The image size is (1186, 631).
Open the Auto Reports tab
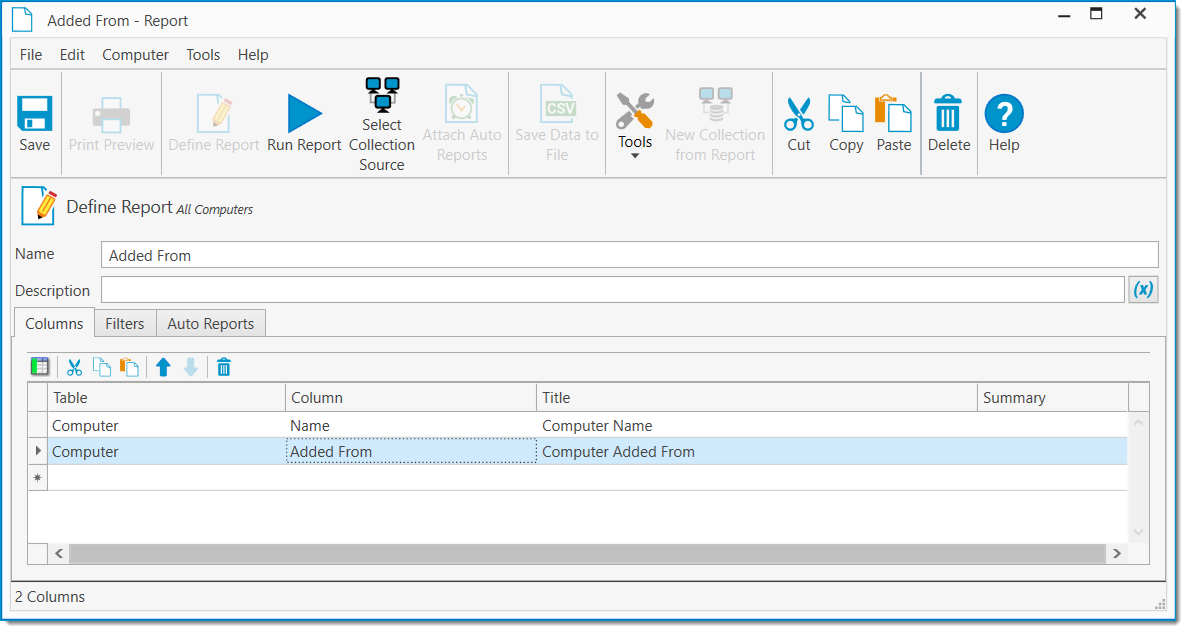point(210,323)
